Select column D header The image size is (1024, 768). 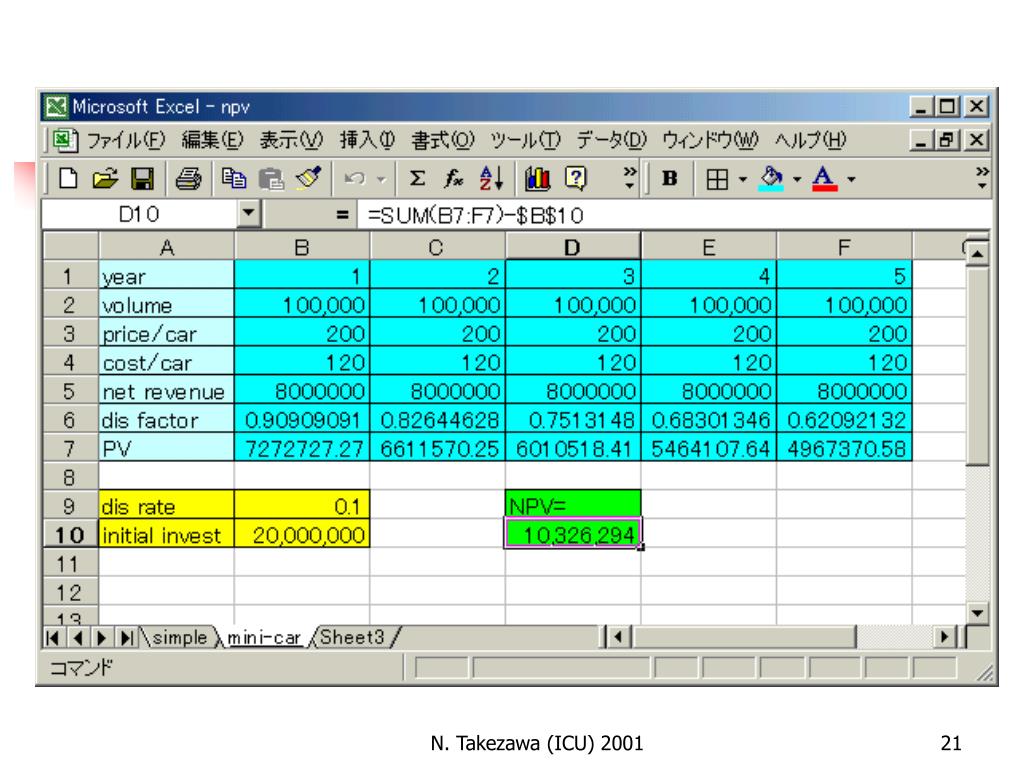(573, 248)
